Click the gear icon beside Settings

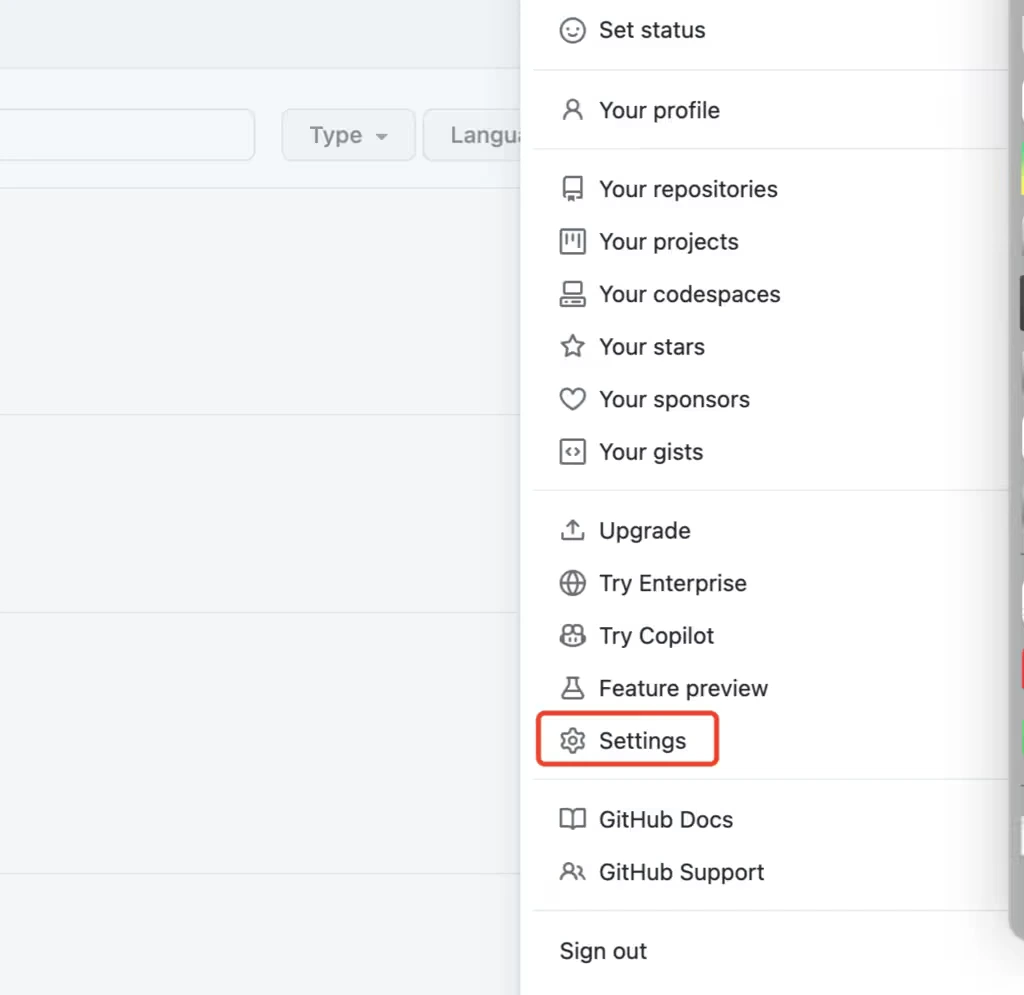click(572, 740)
